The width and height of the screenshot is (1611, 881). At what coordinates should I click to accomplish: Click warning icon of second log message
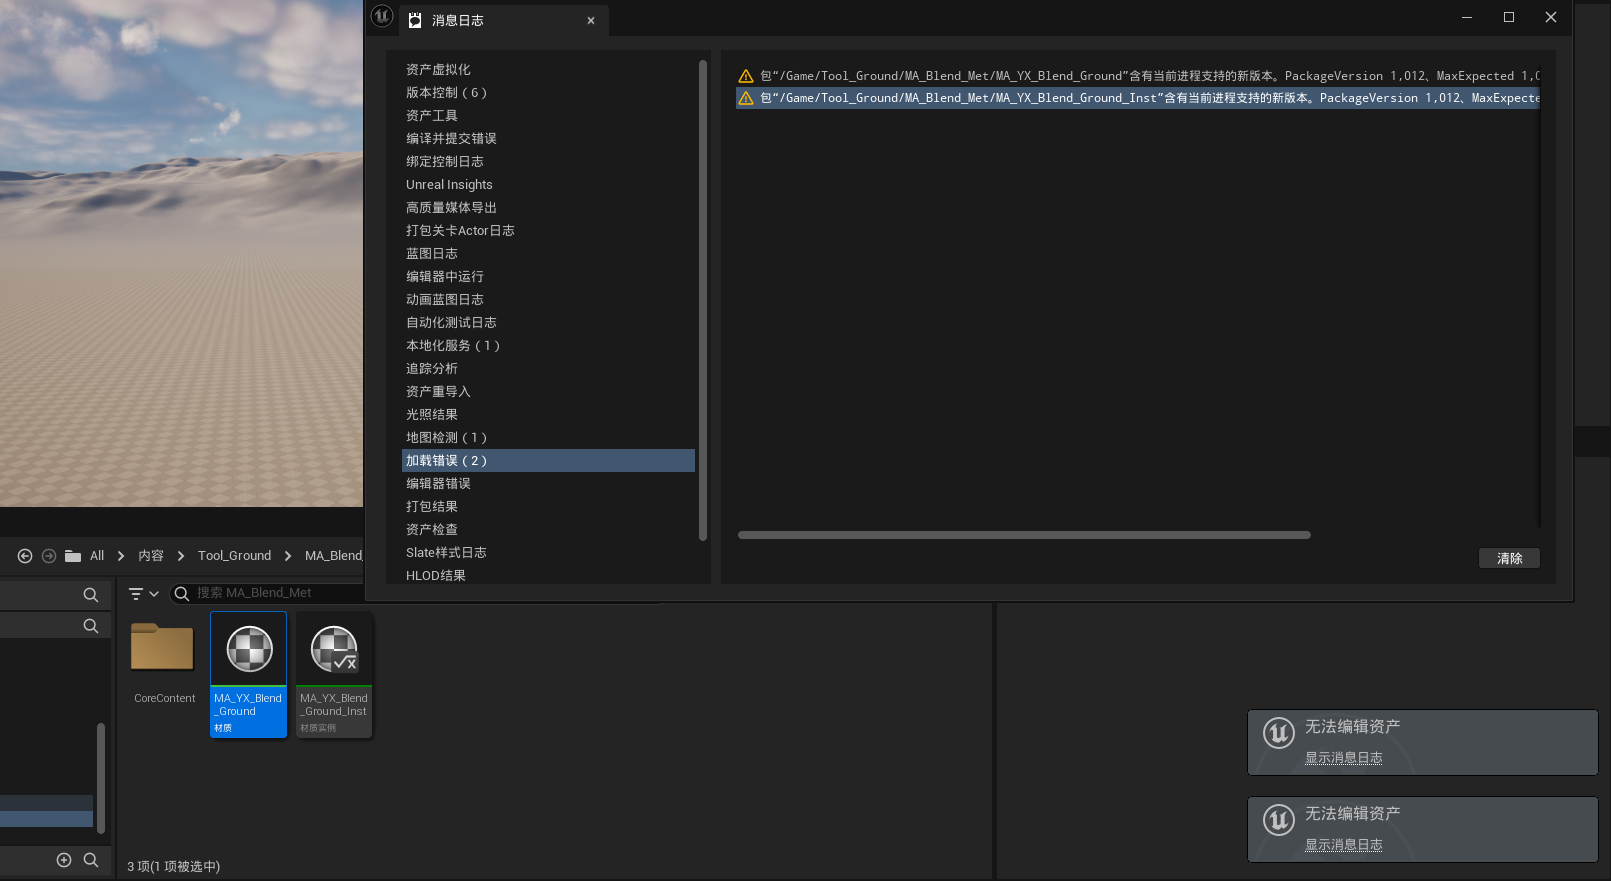(746, 98)
